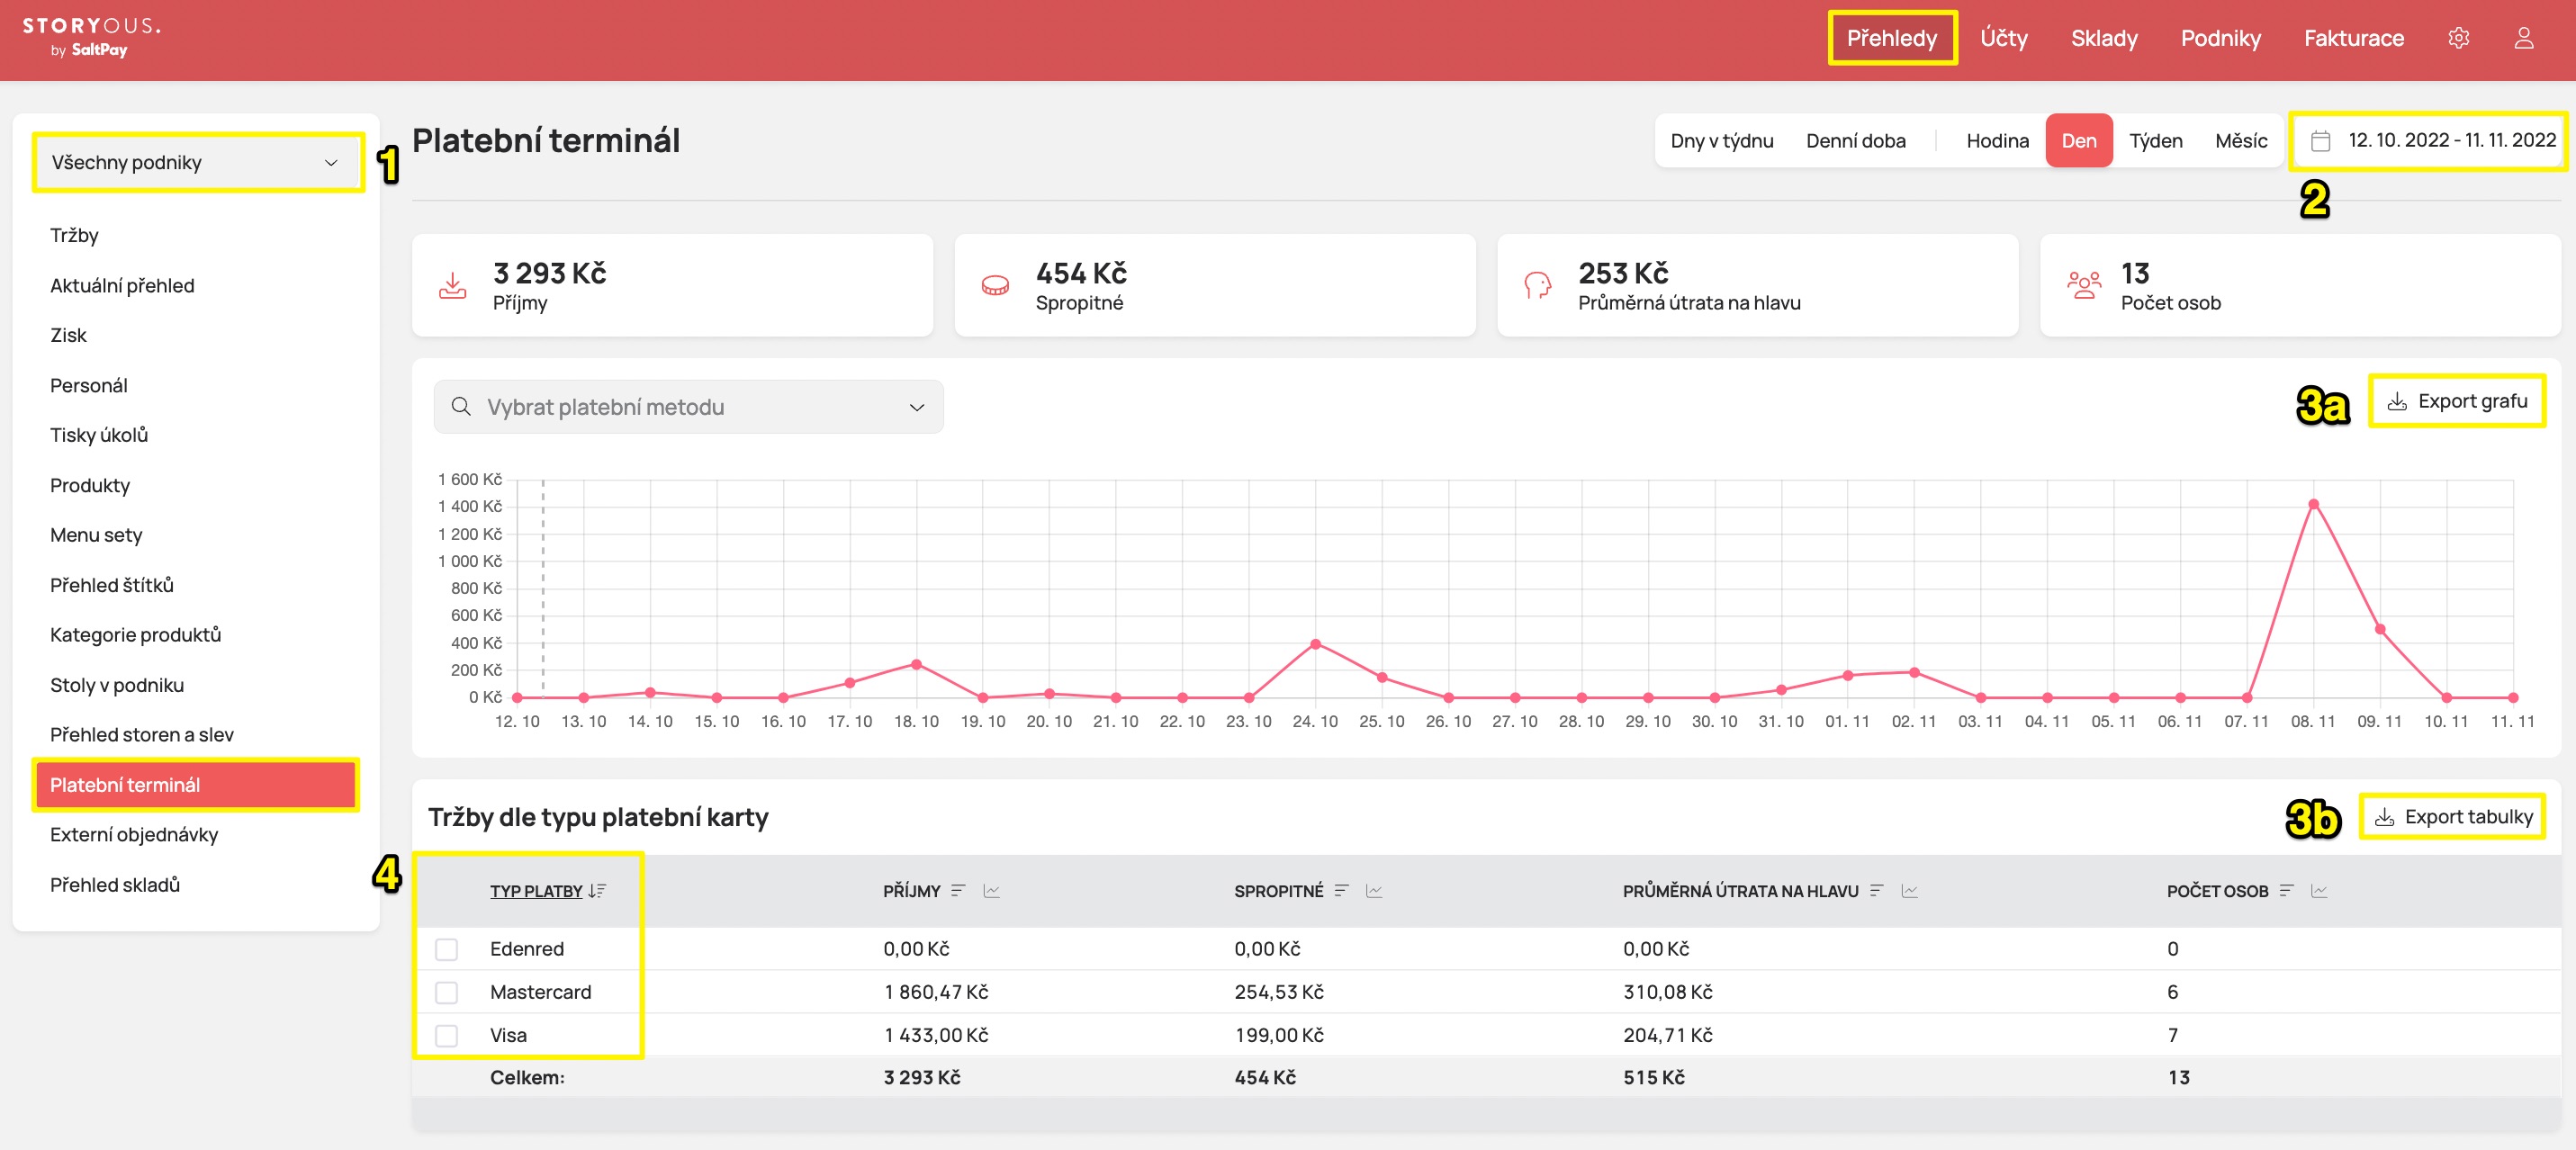Switch grouping to Hodina
Viewport: 2576px width, 1150px height.
(1997, 141)
